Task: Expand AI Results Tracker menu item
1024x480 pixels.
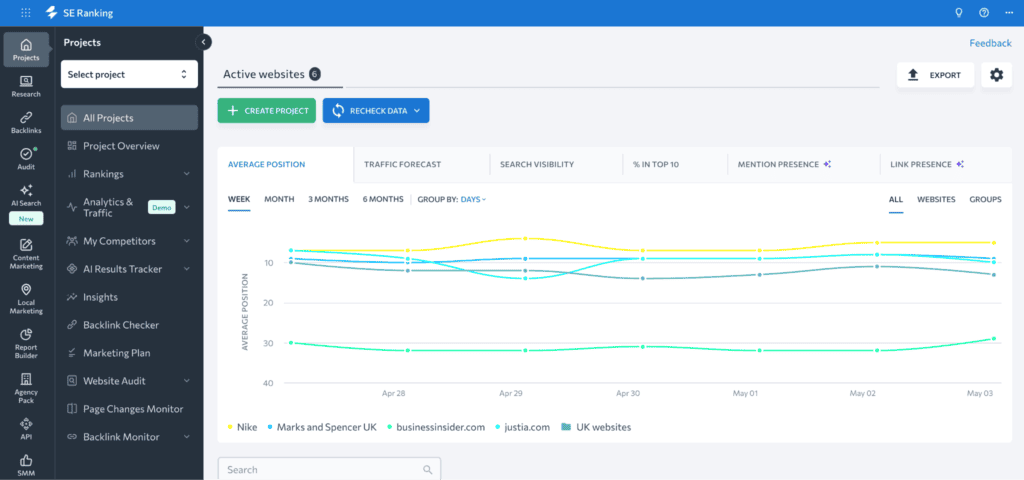Action: (x=187, y=269)
